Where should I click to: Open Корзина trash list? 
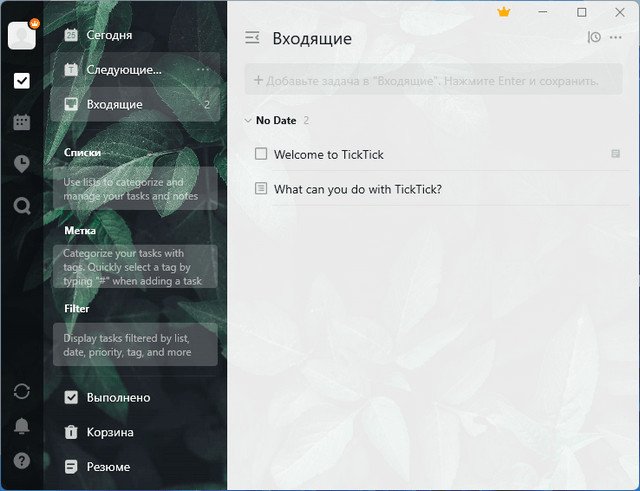[x=110, y=432]
